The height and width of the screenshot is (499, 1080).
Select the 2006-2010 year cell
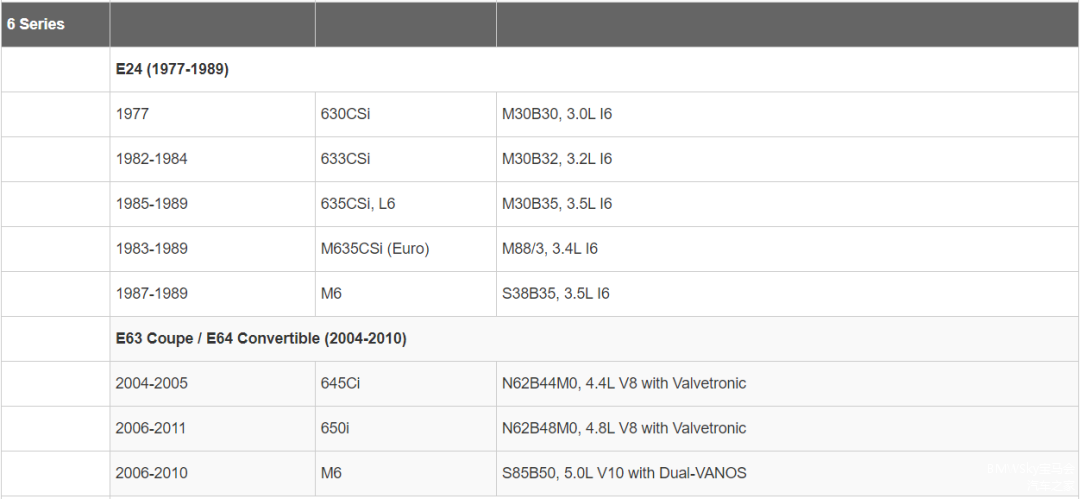[x=151, y=473]
